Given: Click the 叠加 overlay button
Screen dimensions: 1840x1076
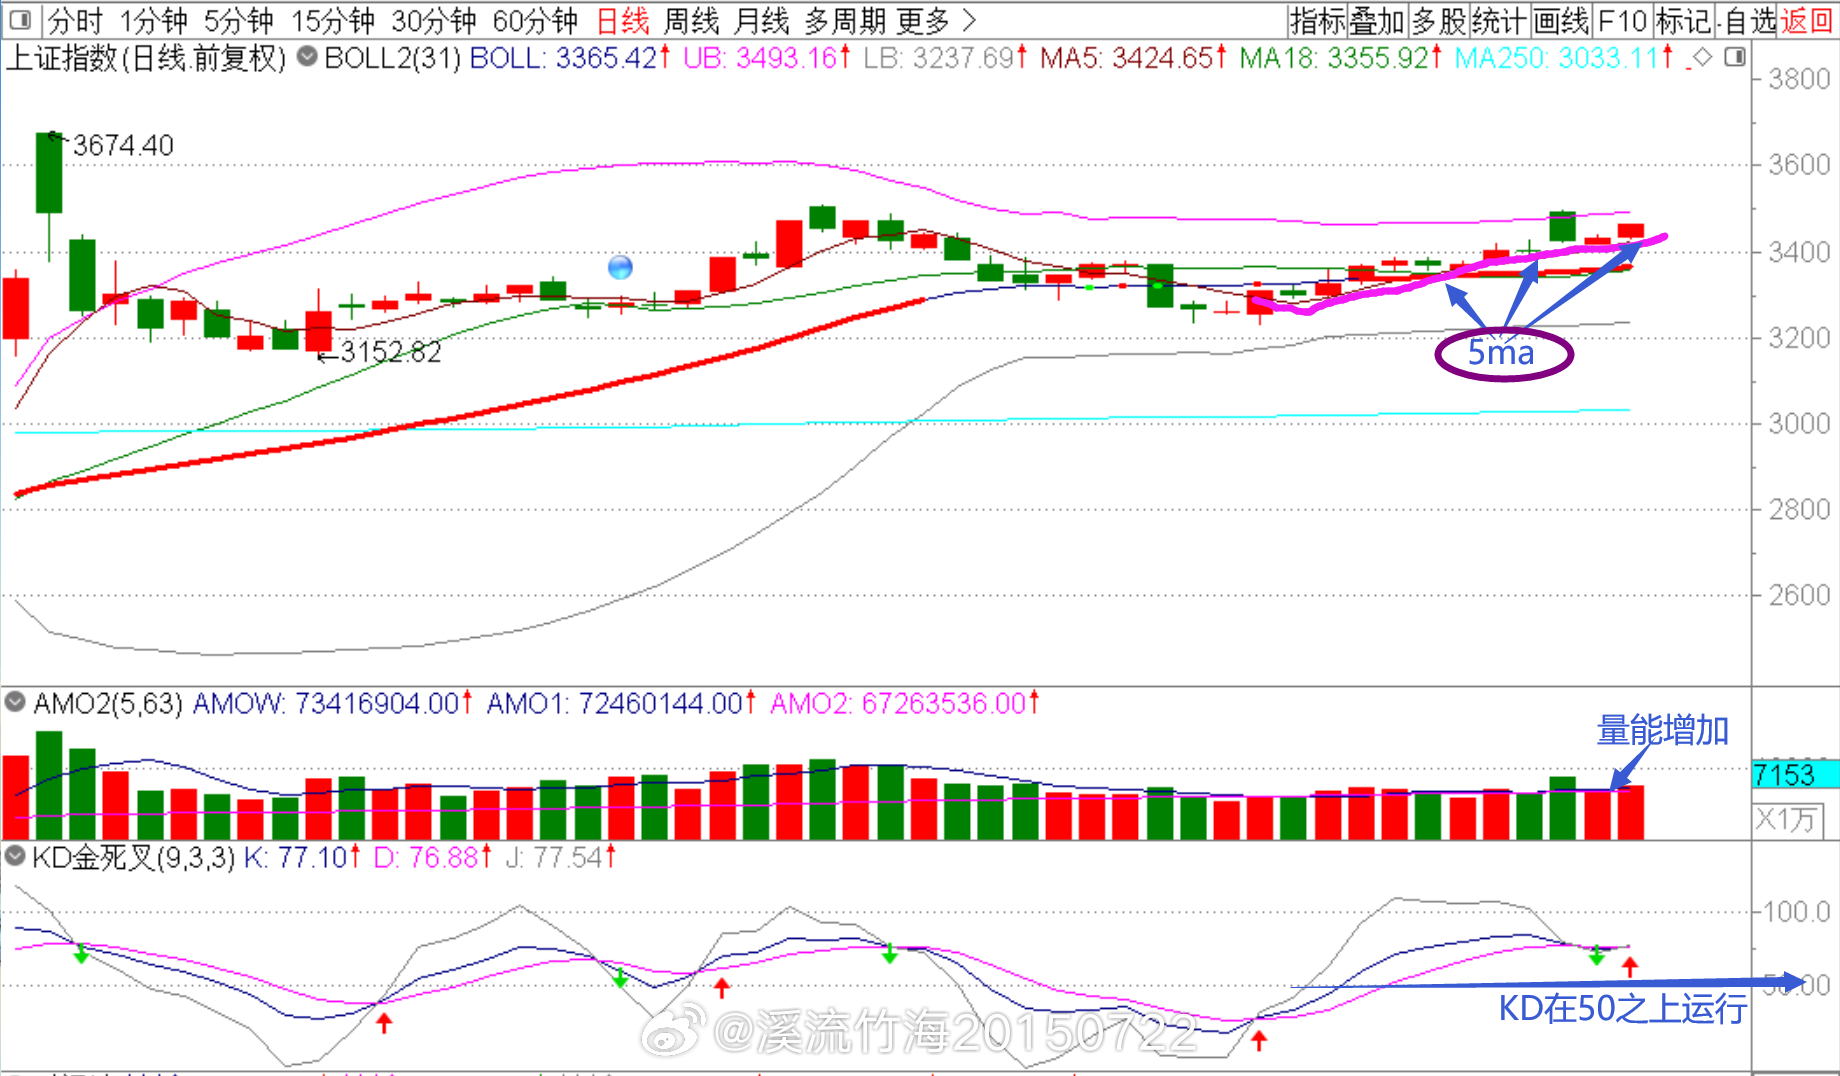Looking at the screenshot, I should [1378, 20].
